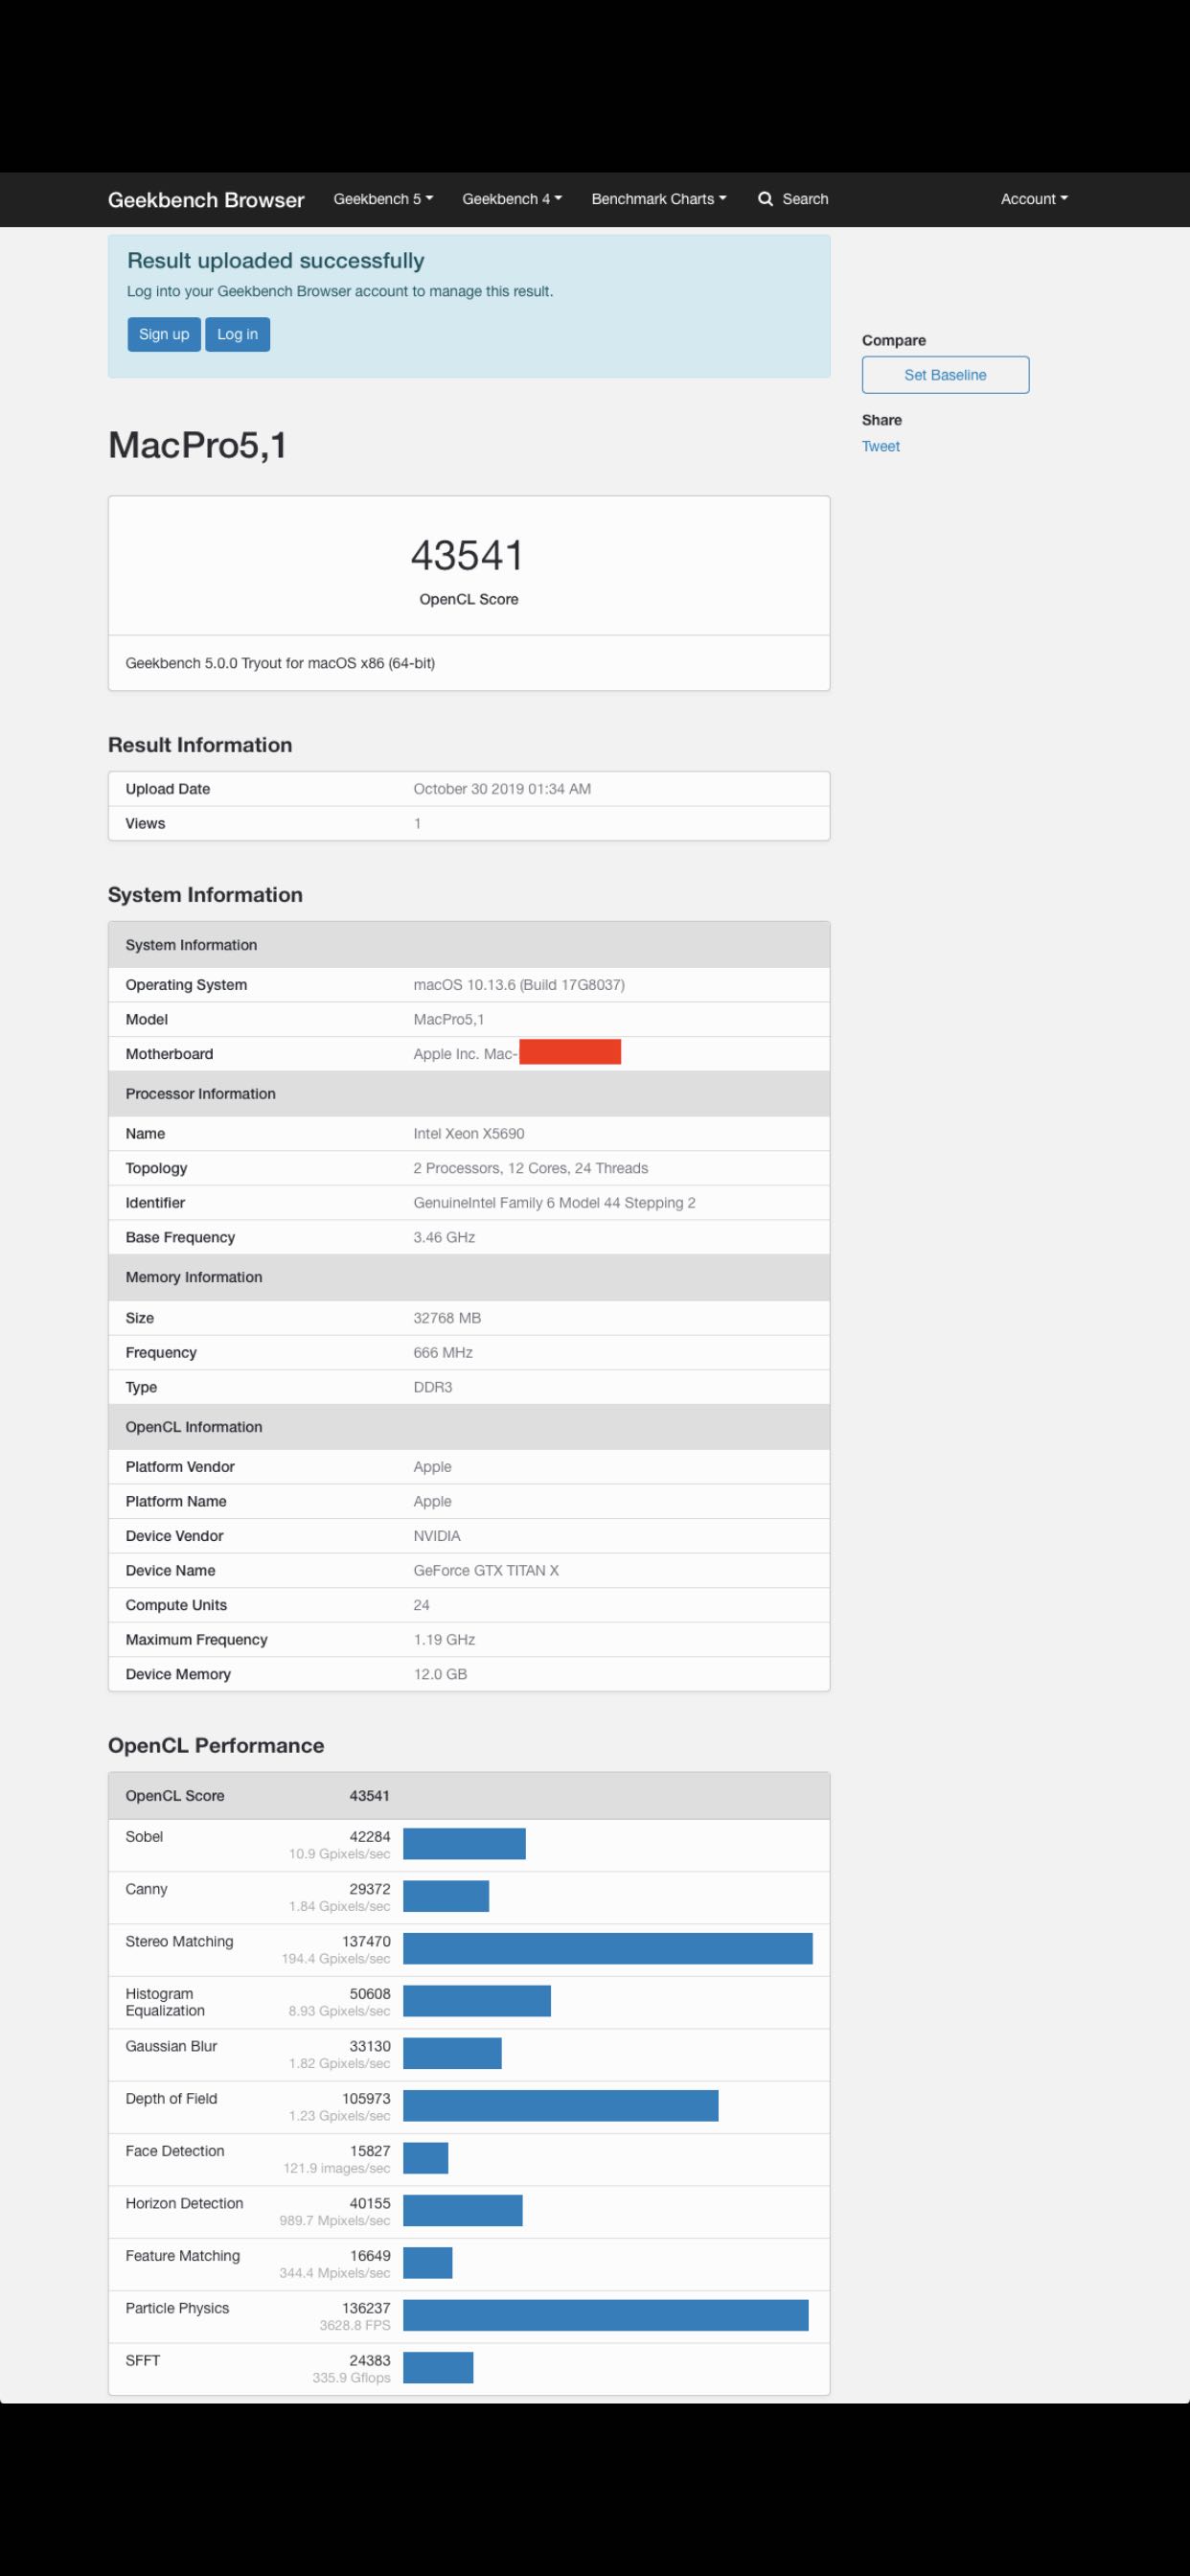Share result via Tweet link

coord(881,446)
